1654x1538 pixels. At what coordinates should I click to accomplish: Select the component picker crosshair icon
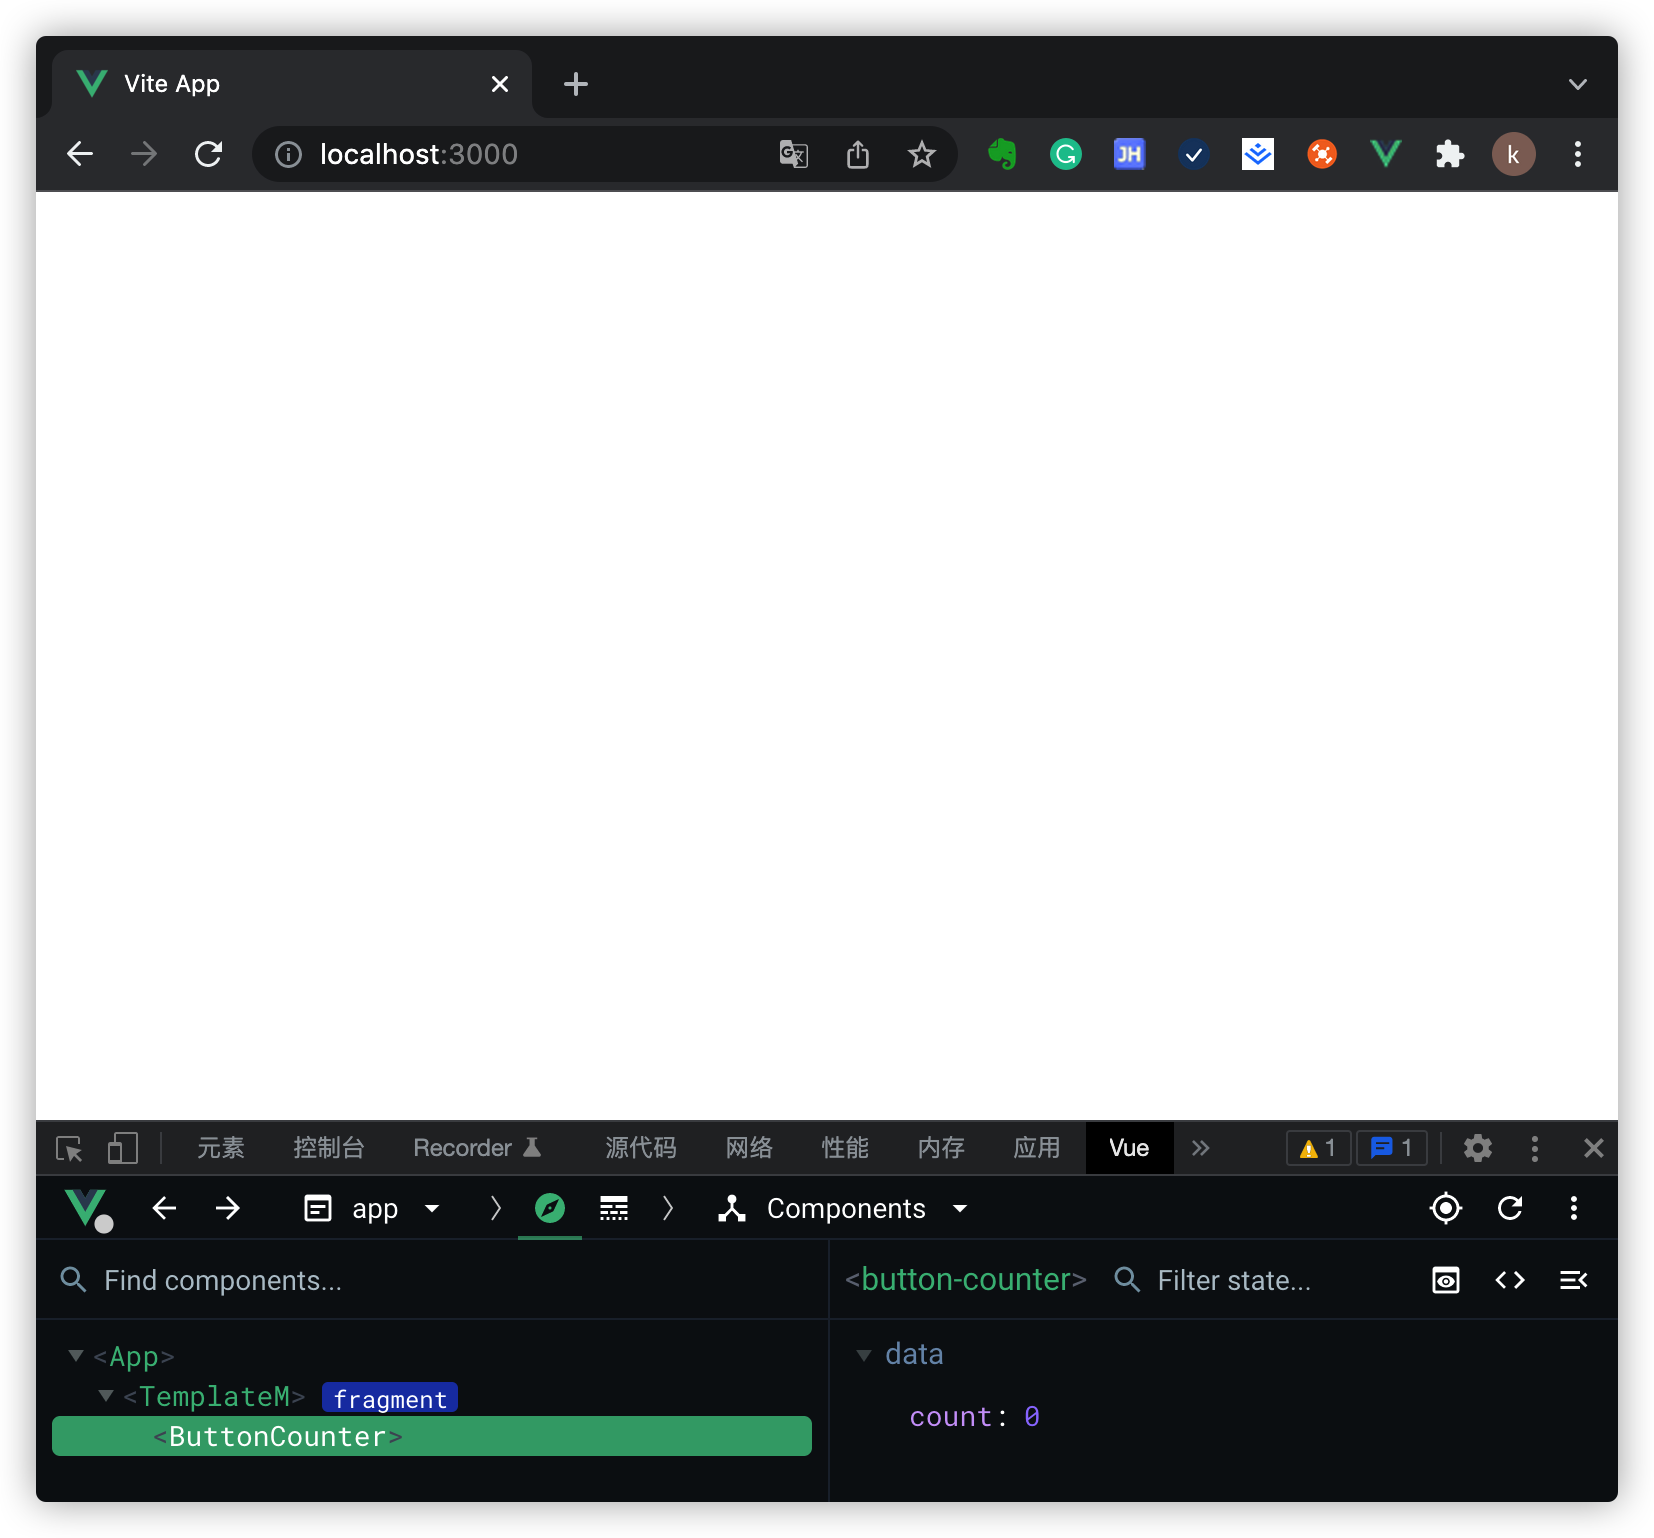click(x=1445, y=1208)
